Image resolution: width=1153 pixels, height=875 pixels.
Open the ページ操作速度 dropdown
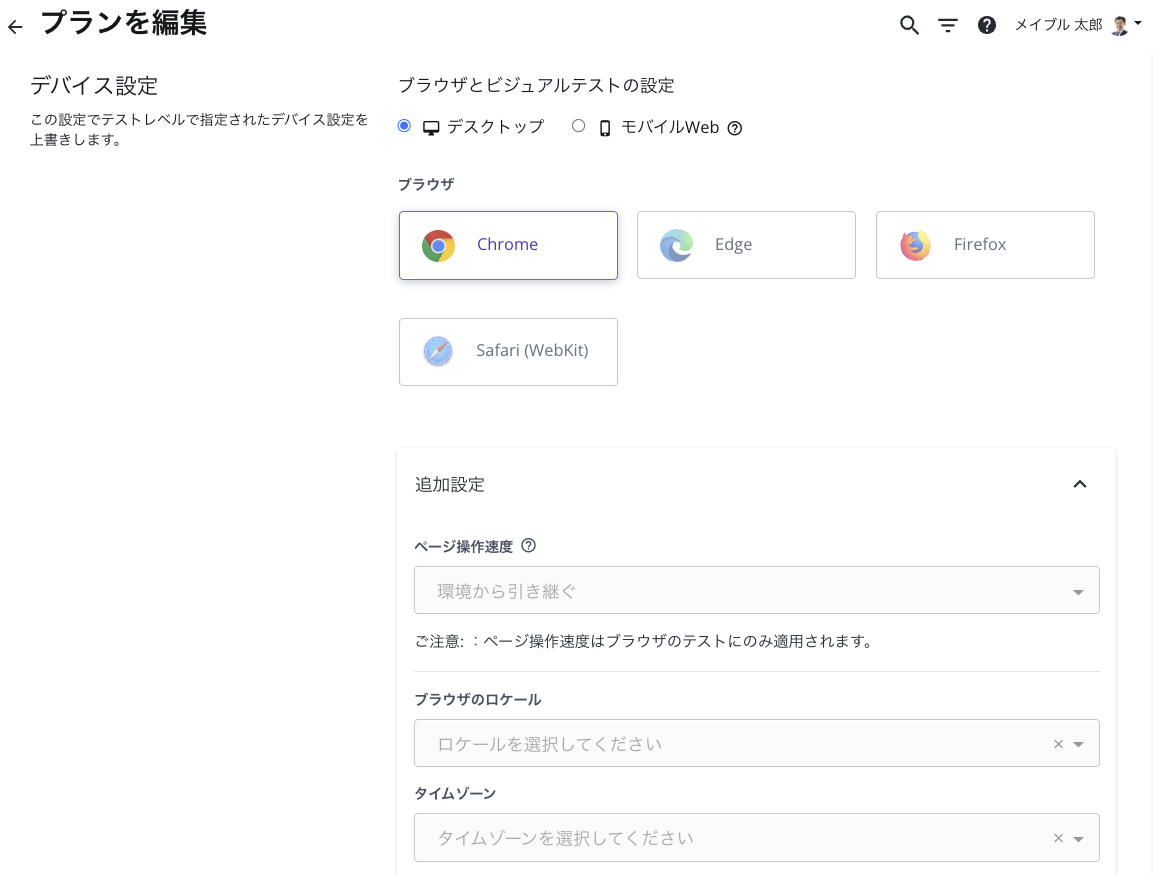click(x=757, y=590)
